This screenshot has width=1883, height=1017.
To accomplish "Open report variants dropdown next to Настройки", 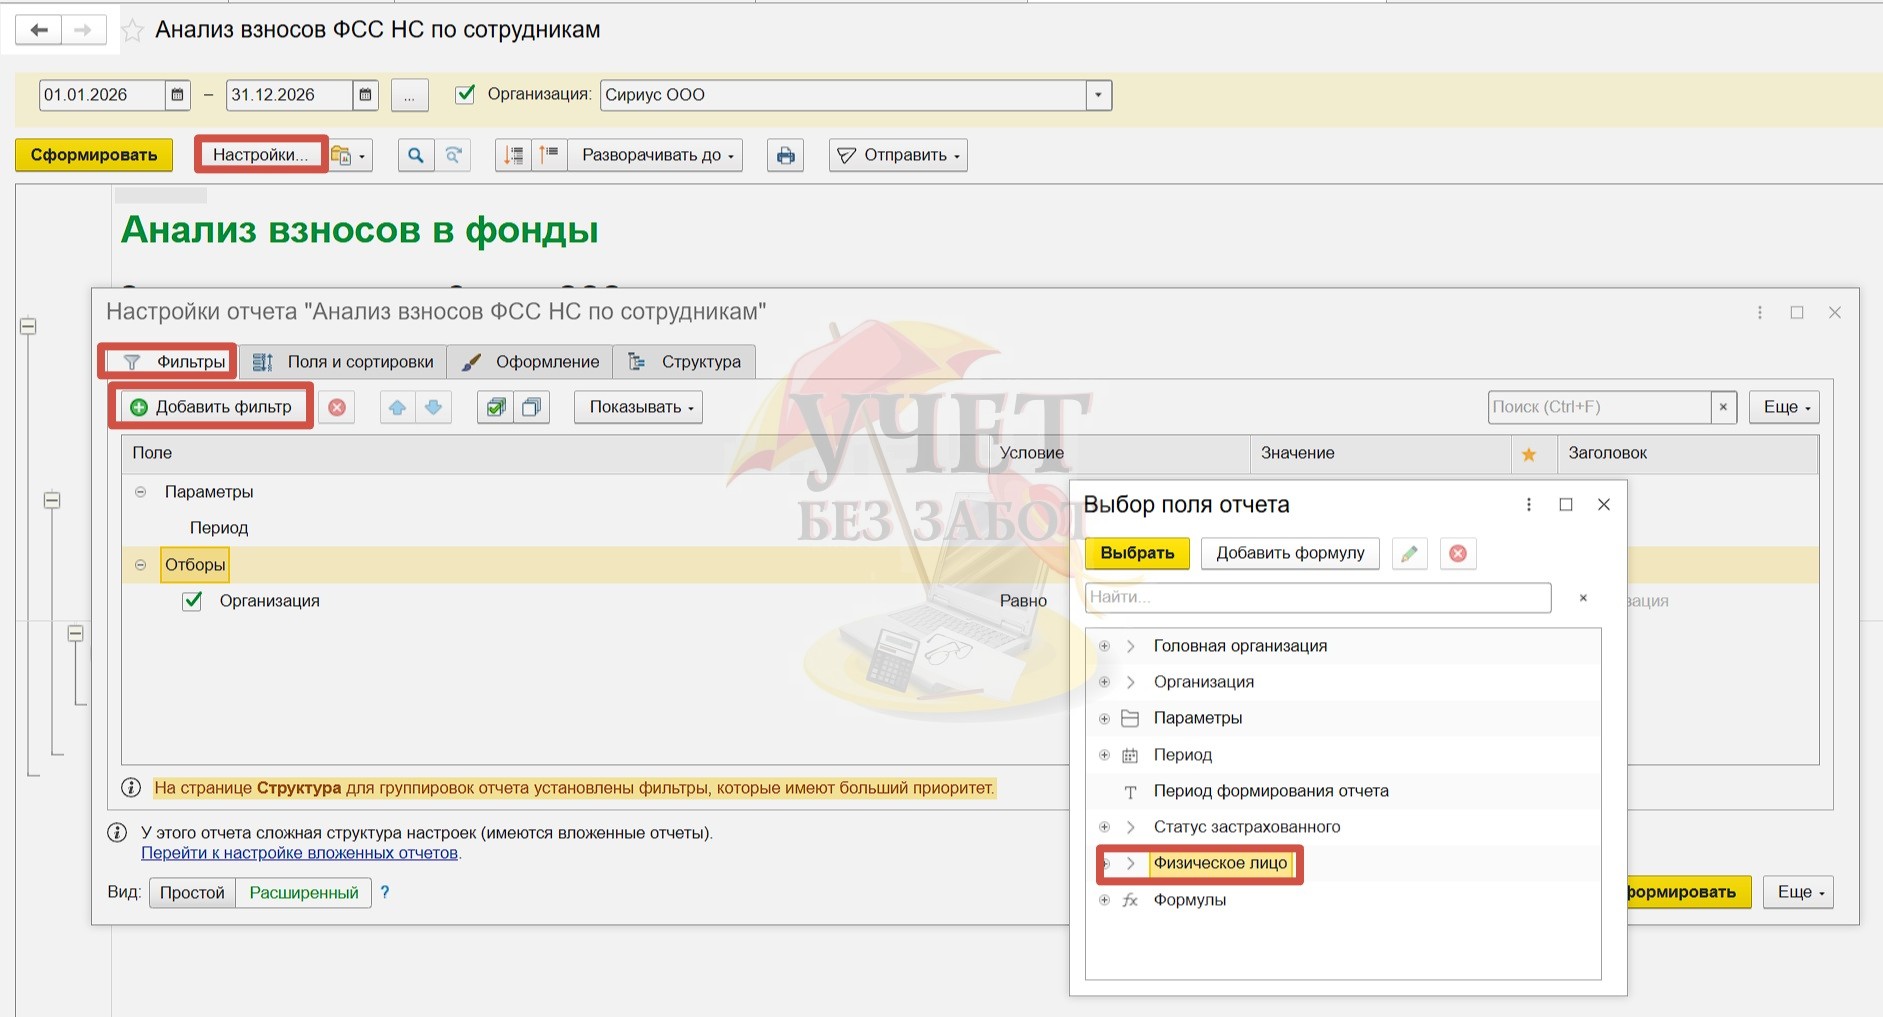I will coord(349,156).
